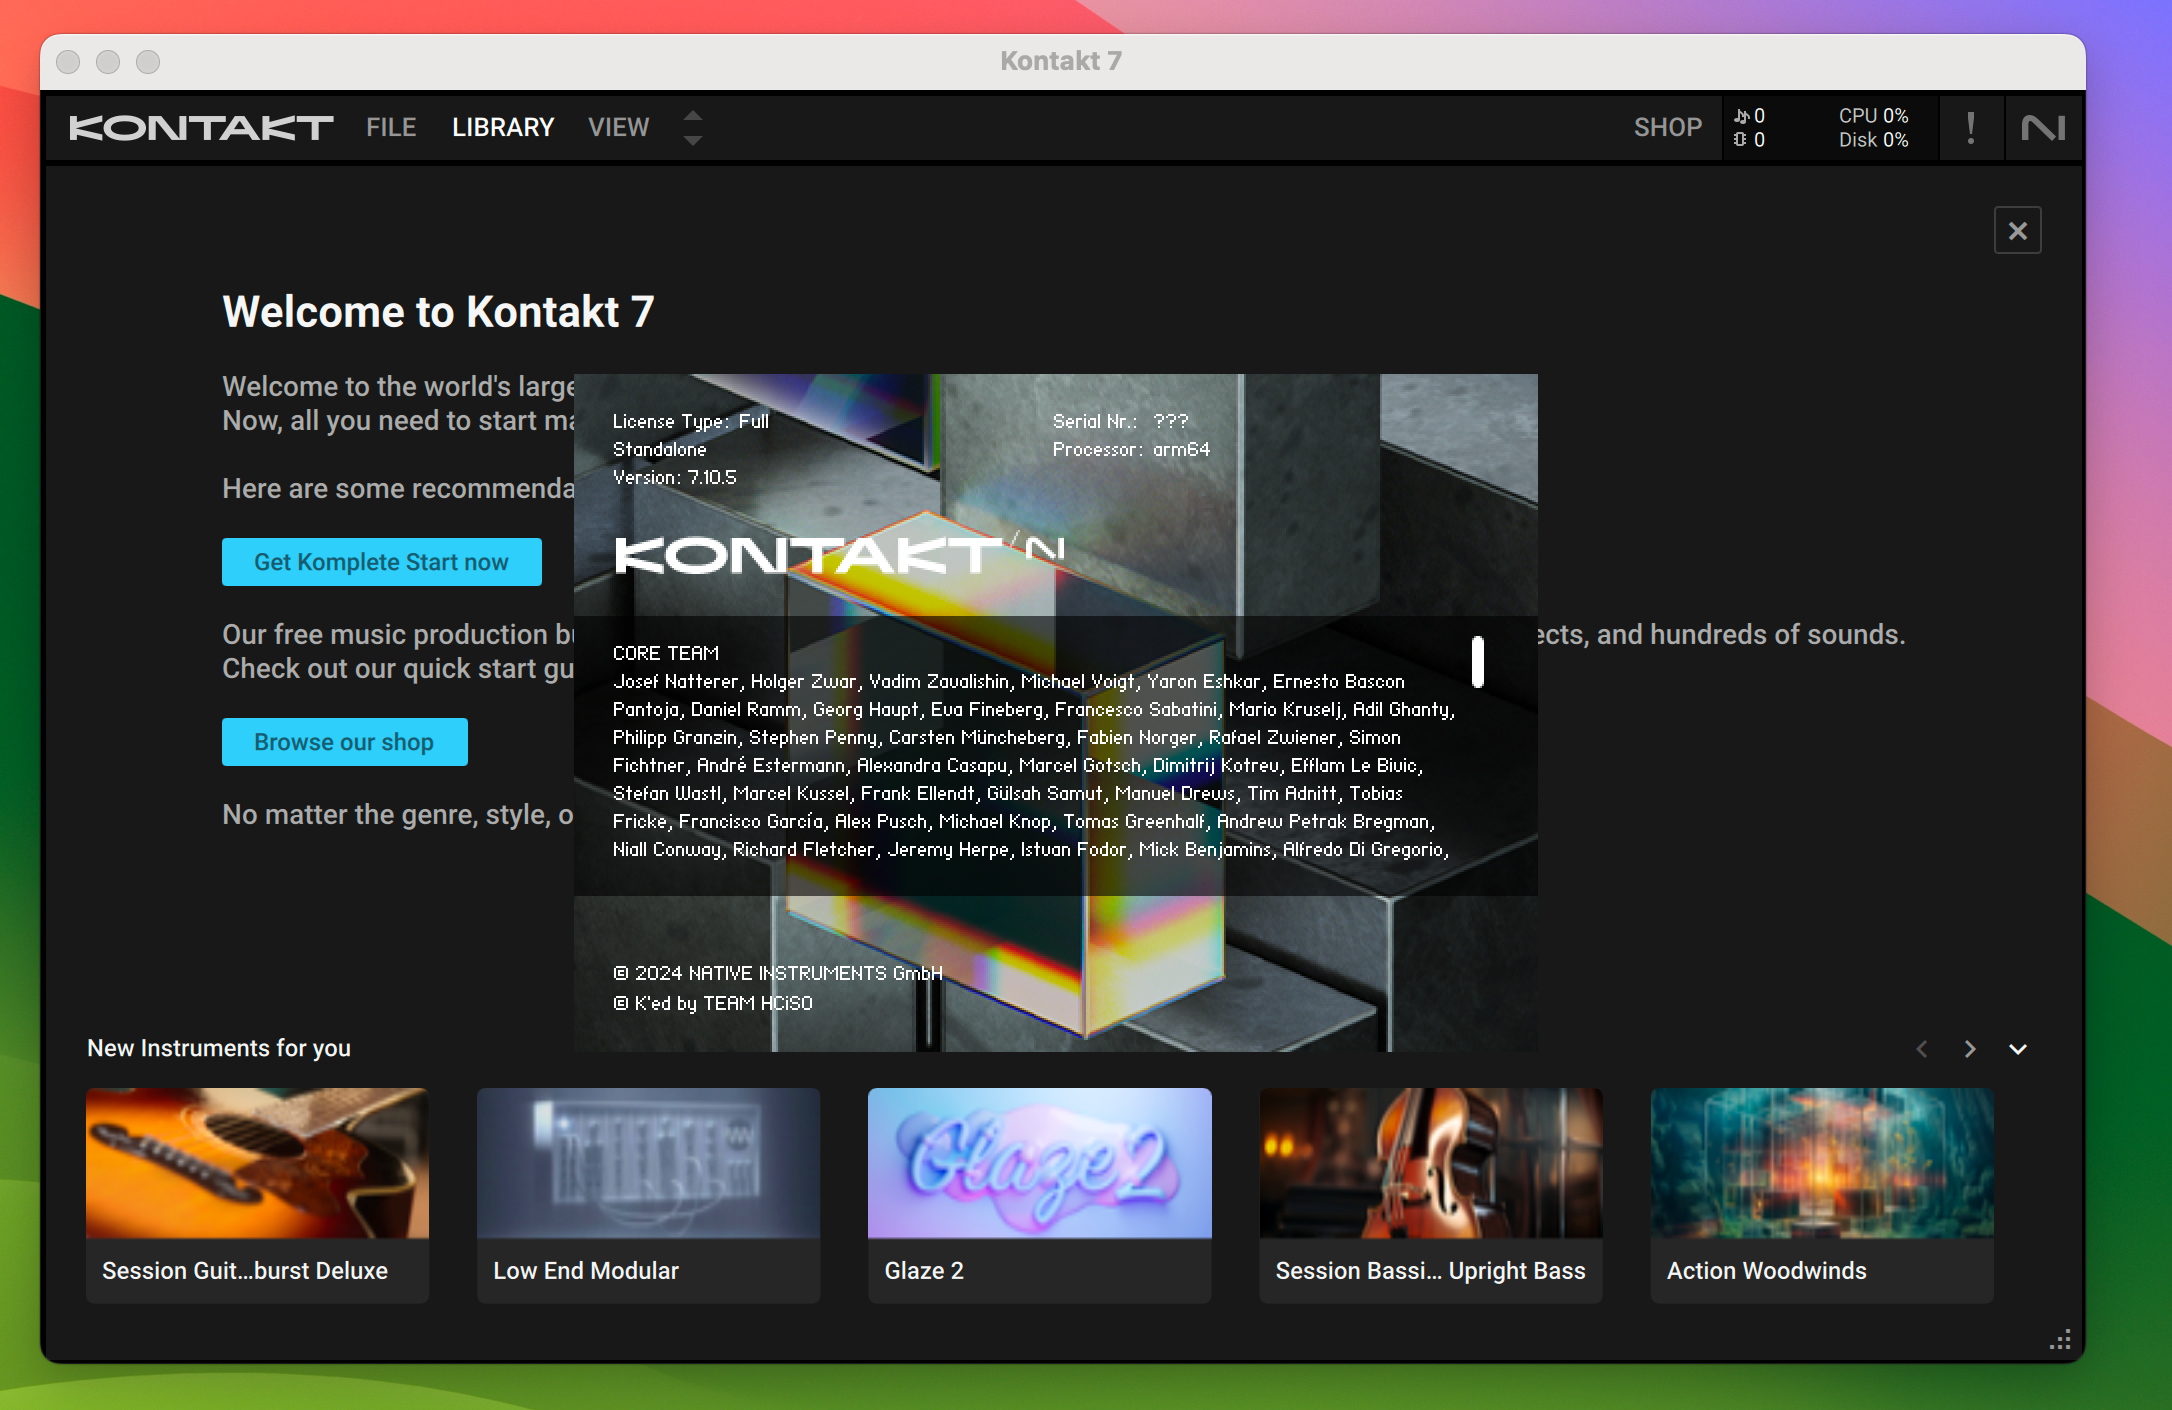Click Get Komplete Start now button
Screen dimensions: 2172x1410
pos(382,562)
